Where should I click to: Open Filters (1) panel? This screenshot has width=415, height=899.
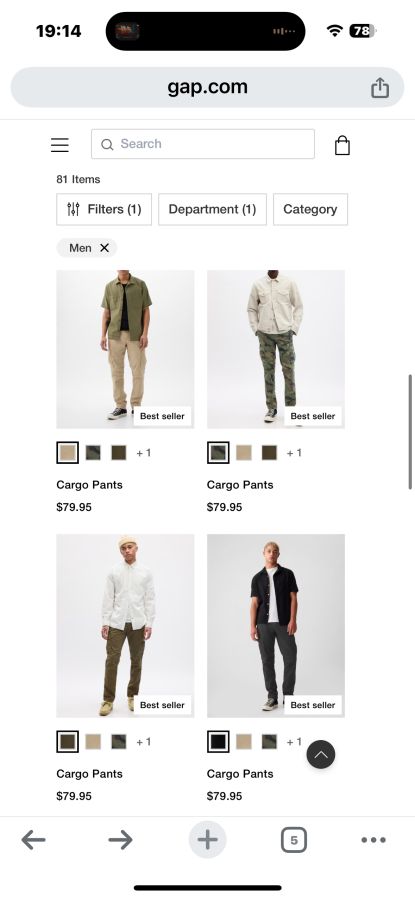click(x=104, y=209)
